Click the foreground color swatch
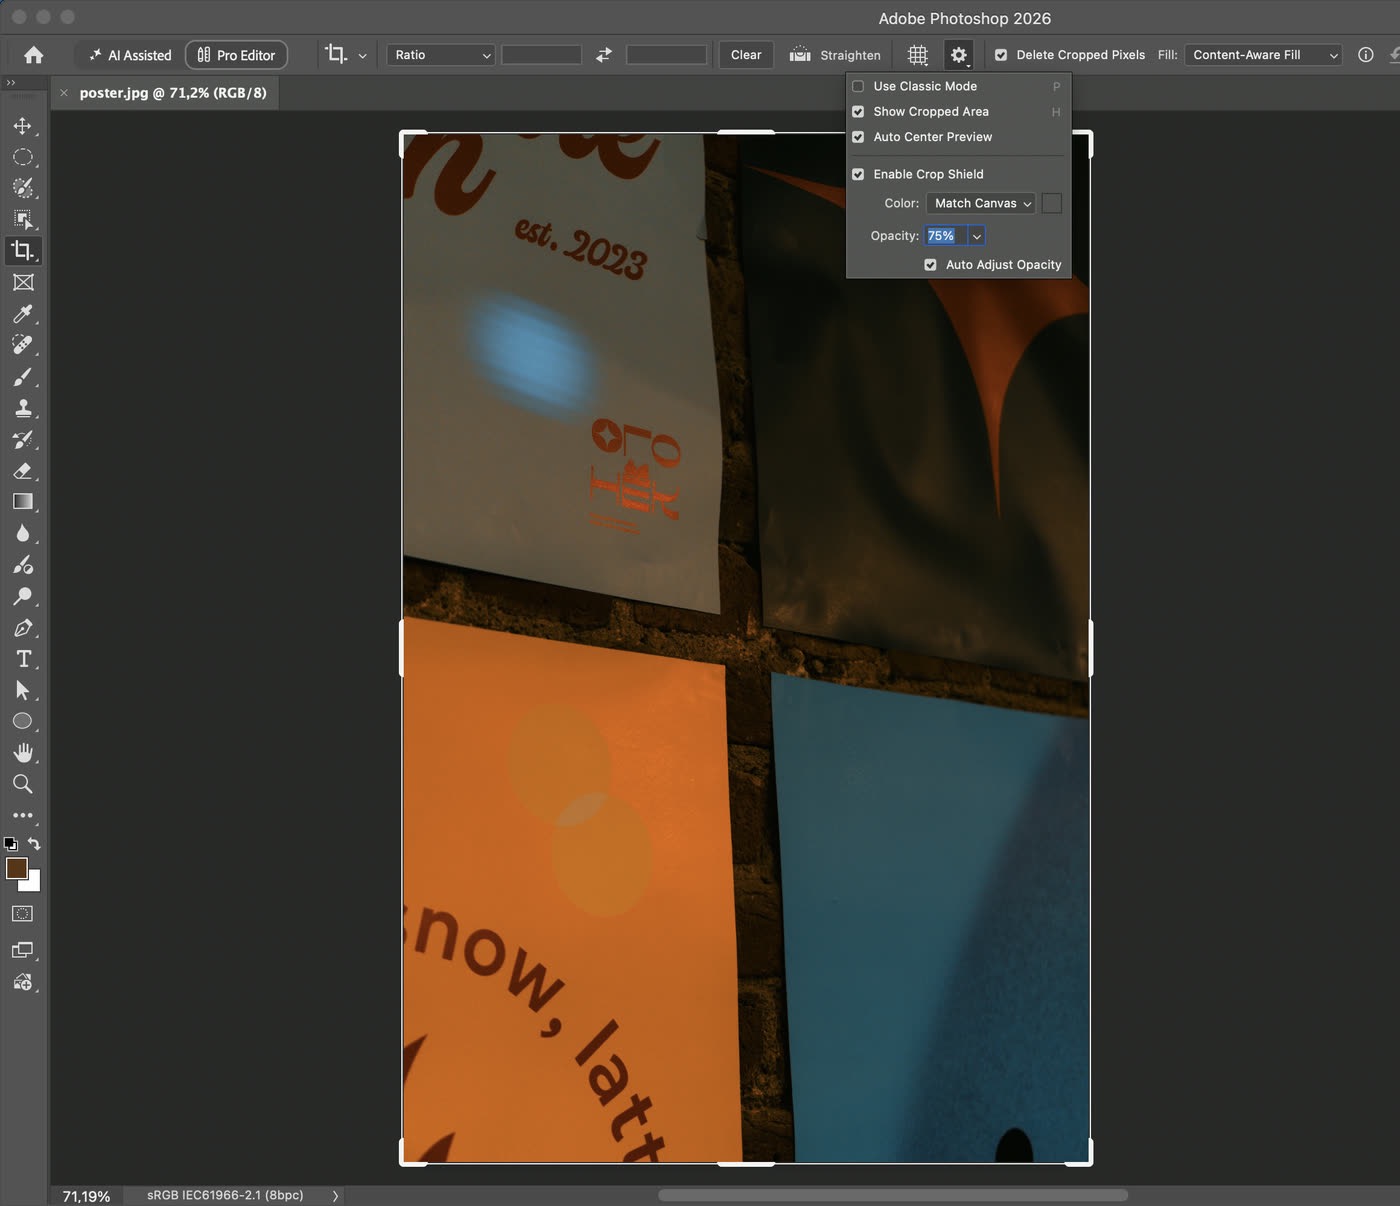This screenshot has width=1400, height=1206. point(17,868)
